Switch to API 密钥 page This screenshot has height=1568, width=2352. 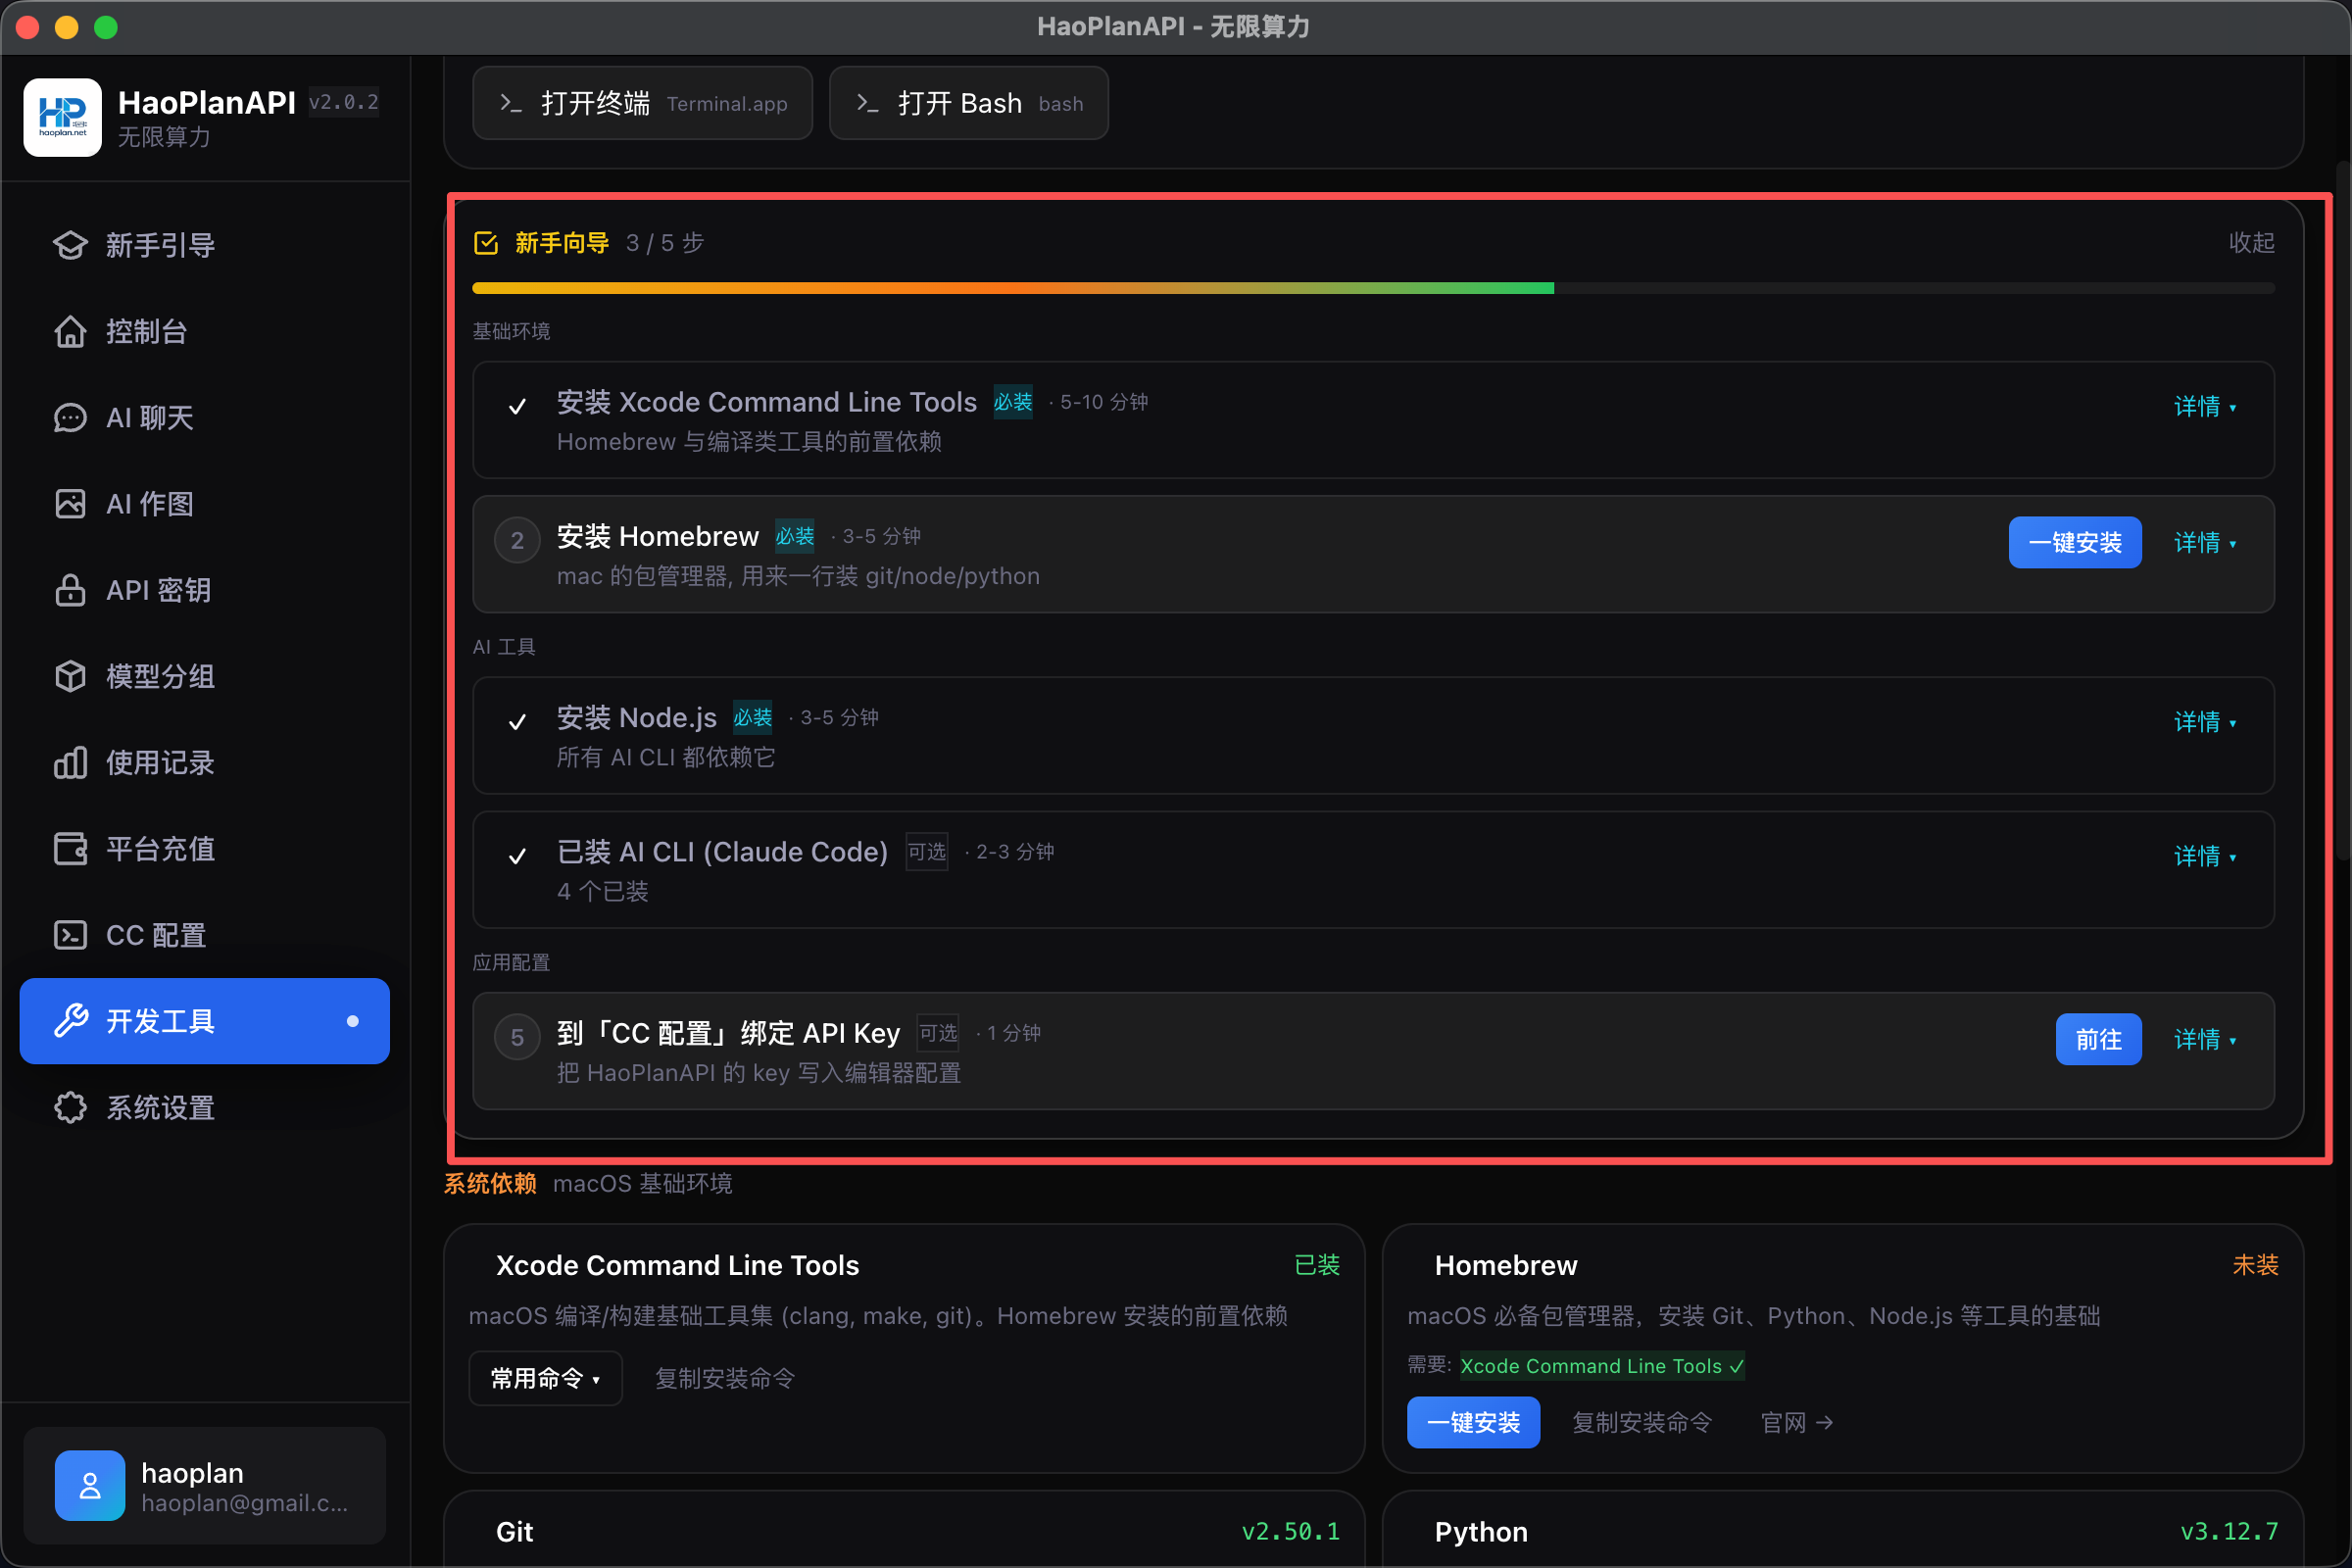pos(204,590)
